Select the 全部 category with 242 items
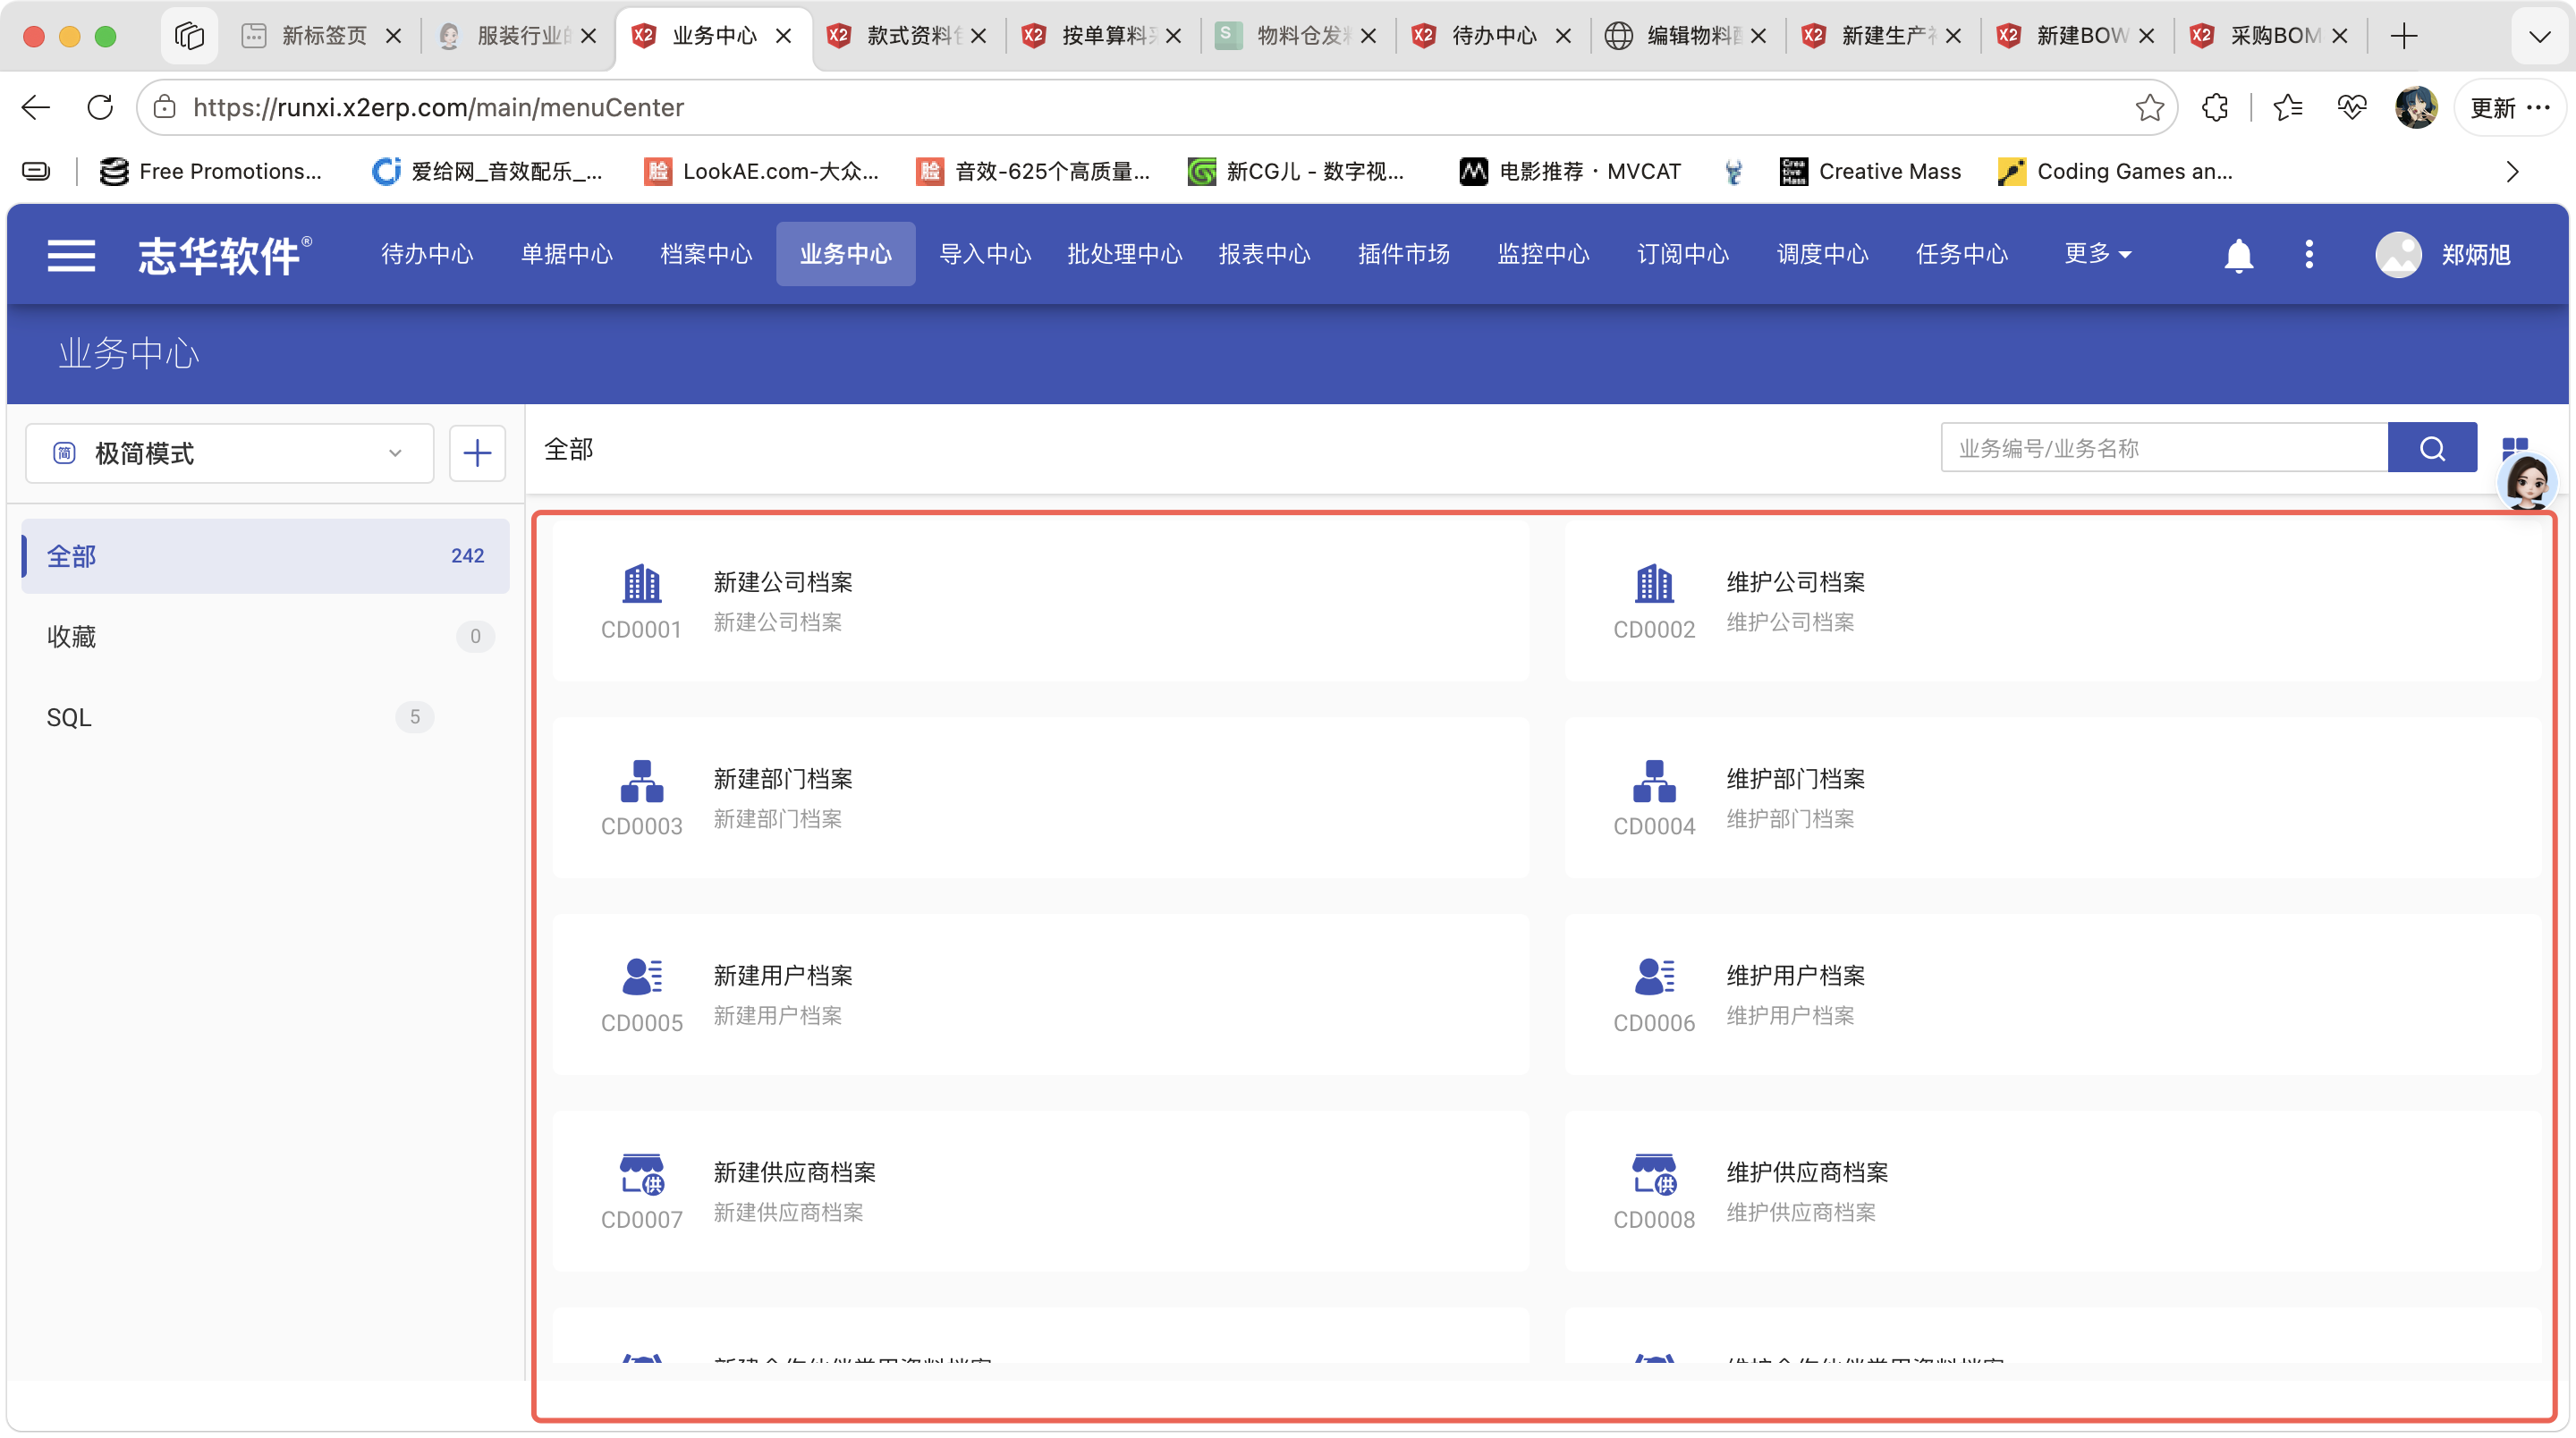The height and width of the screenshot is (1438, 2576). pyautogui.click(x=265, y=556)
